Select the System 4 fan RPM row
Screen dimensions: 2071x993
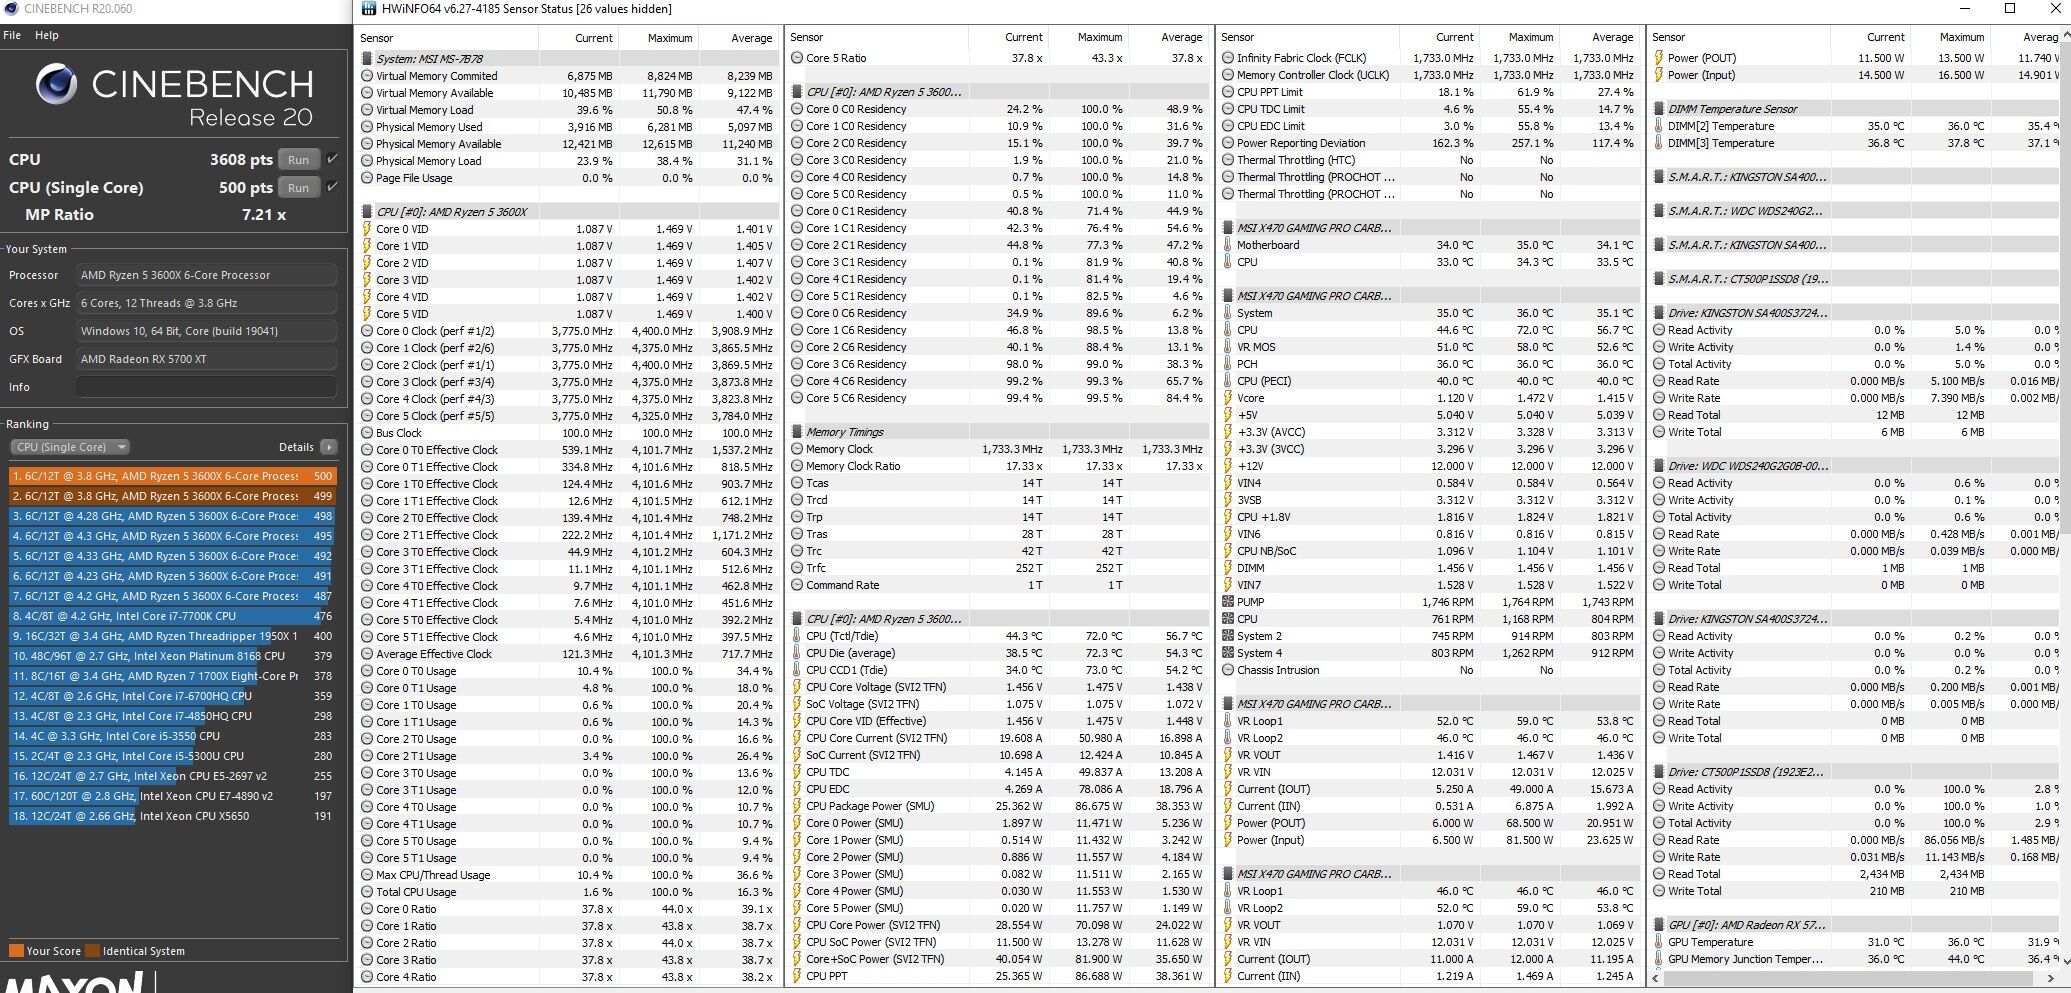pyautogui.click(x=1429, y=653)
